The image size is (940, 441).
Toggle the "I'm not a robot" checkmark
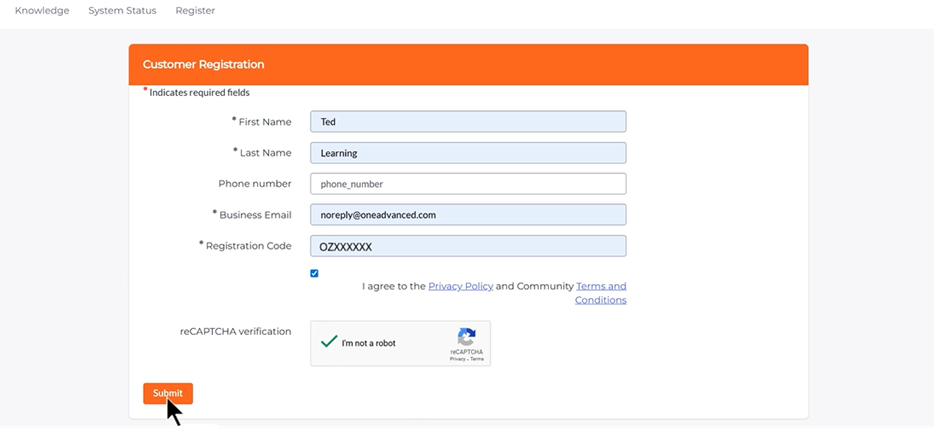pos(328,342)
